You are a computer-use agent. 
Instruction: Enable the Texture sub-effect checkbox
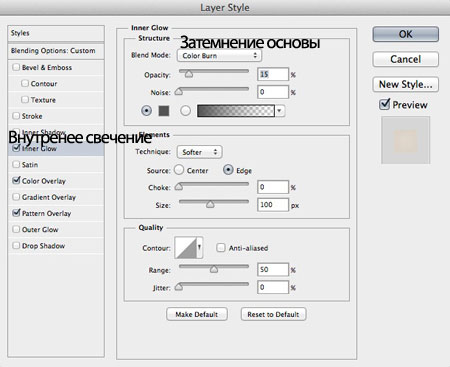pyautogui.click(x=25, y=100)
